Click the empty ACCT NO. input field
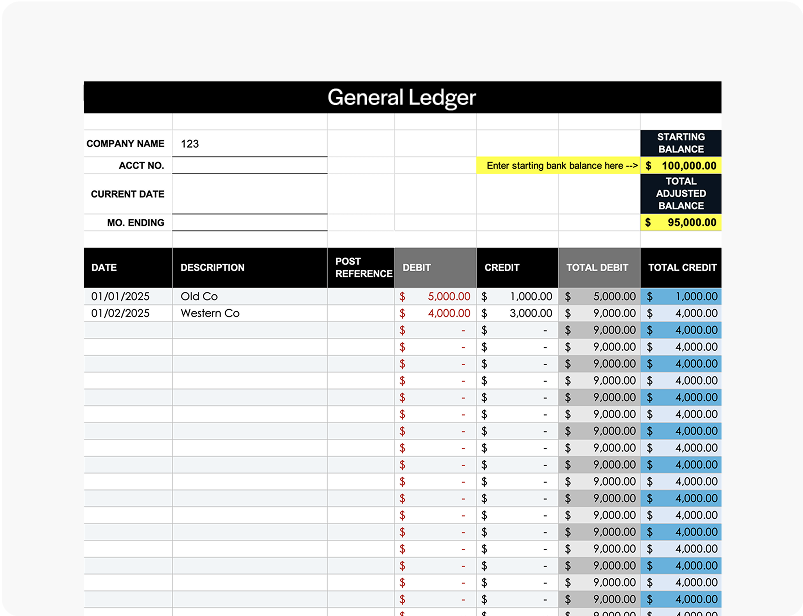This screenshot has width=803, height=616. pyautogui.click(x=249, y=166)
